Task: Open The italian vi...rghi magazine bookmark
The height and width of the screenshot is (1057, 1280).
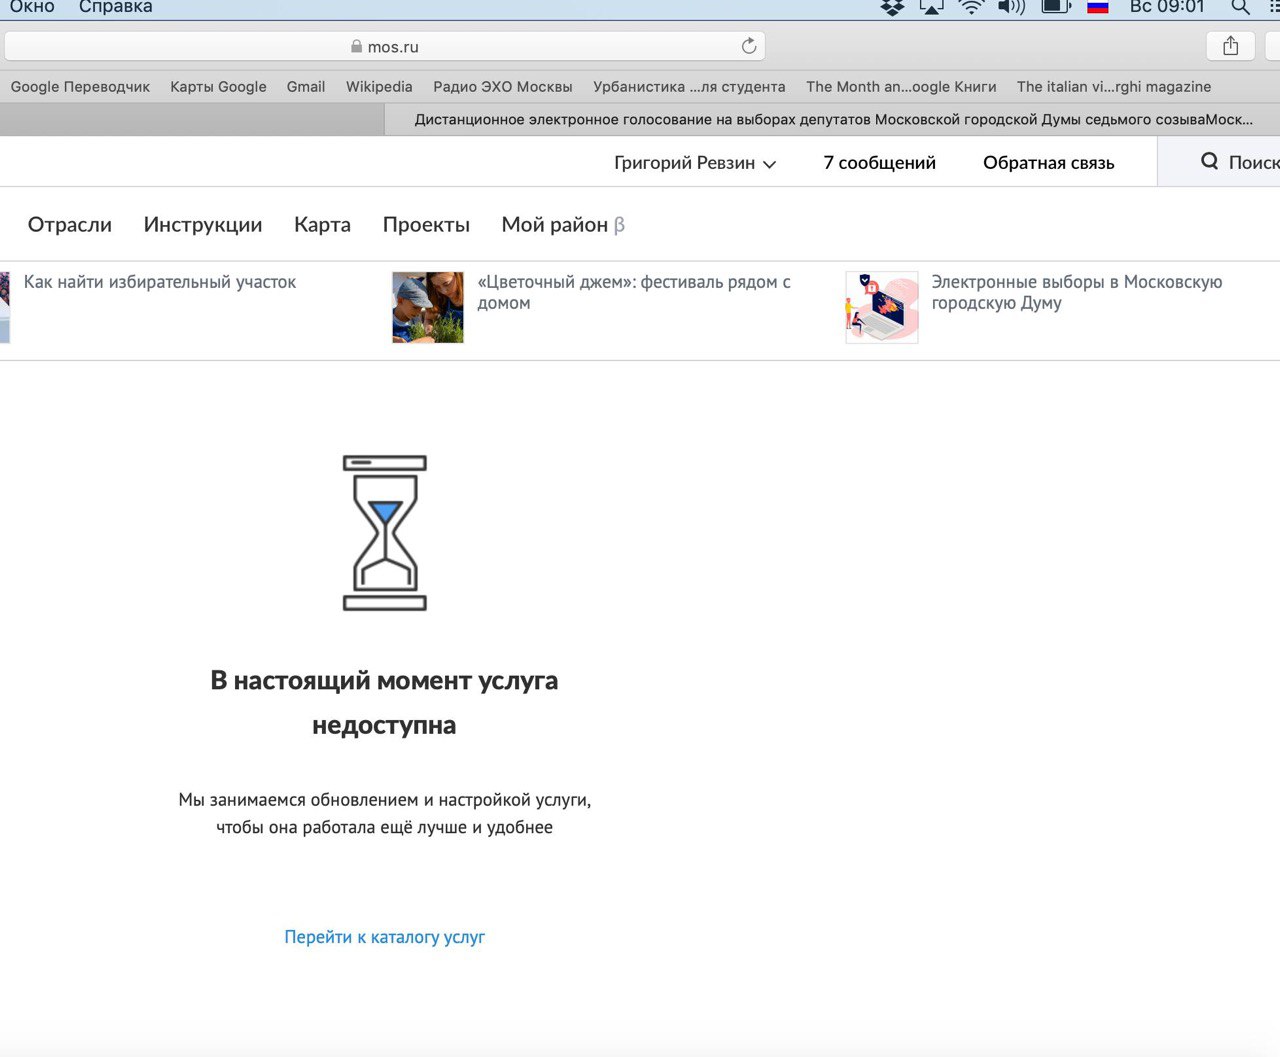Action: point(1114,87)
